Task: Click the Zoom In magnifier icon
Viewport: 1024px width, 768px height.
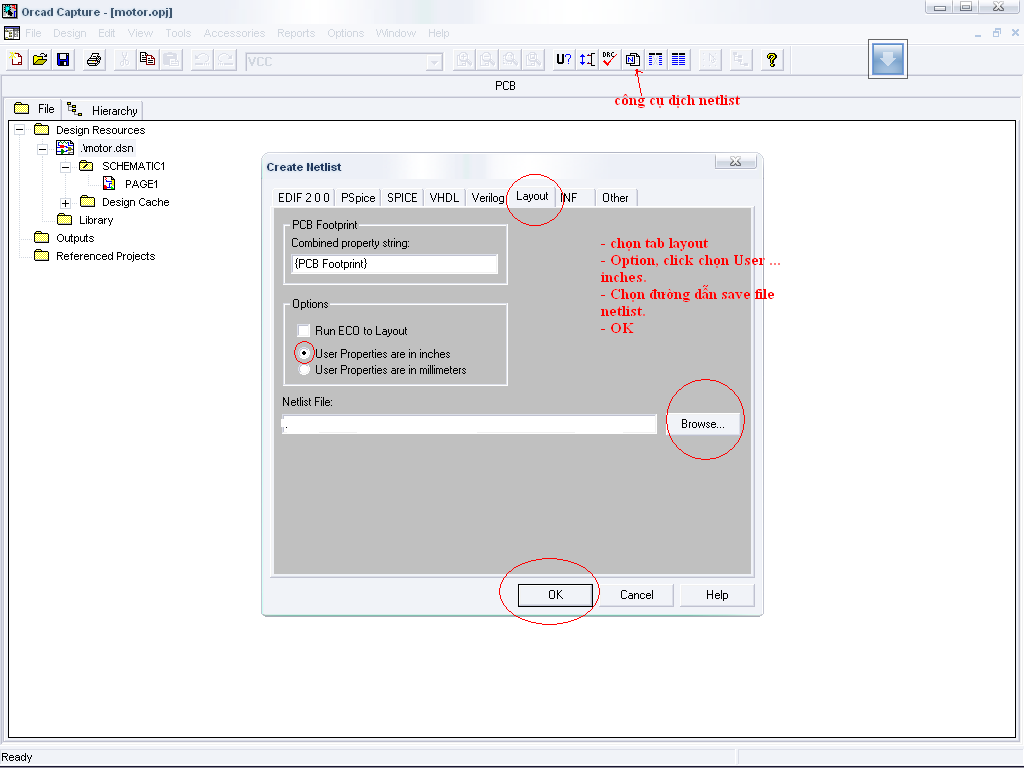Action: 464,60
